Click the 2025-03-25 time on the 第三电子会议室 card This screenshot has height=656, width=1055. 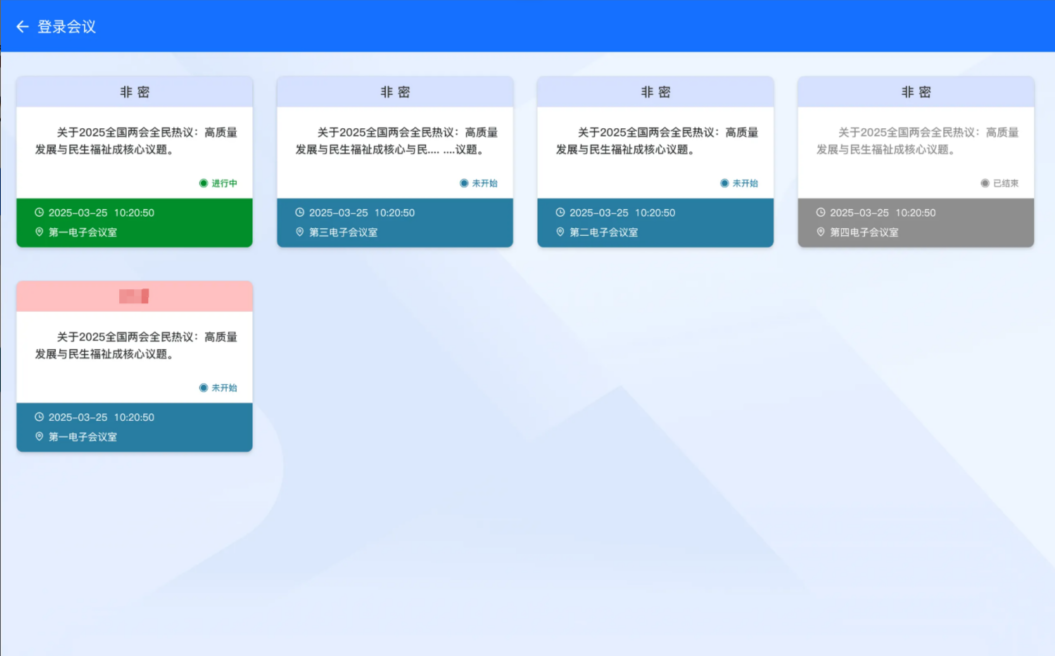coord(361,213)
